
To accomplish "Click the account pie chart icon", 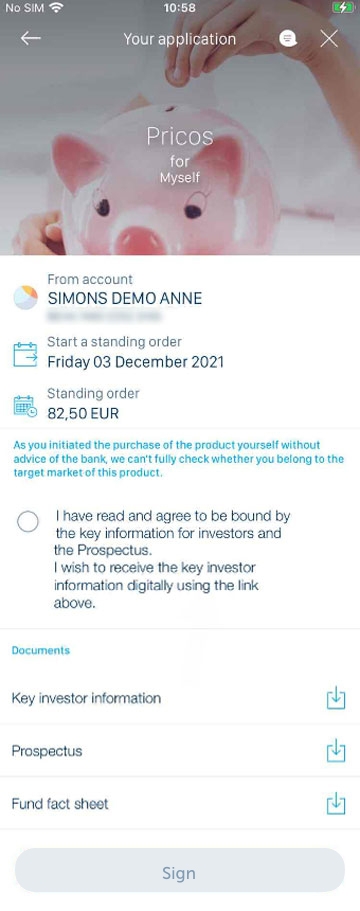I will (x=25, y=297).
